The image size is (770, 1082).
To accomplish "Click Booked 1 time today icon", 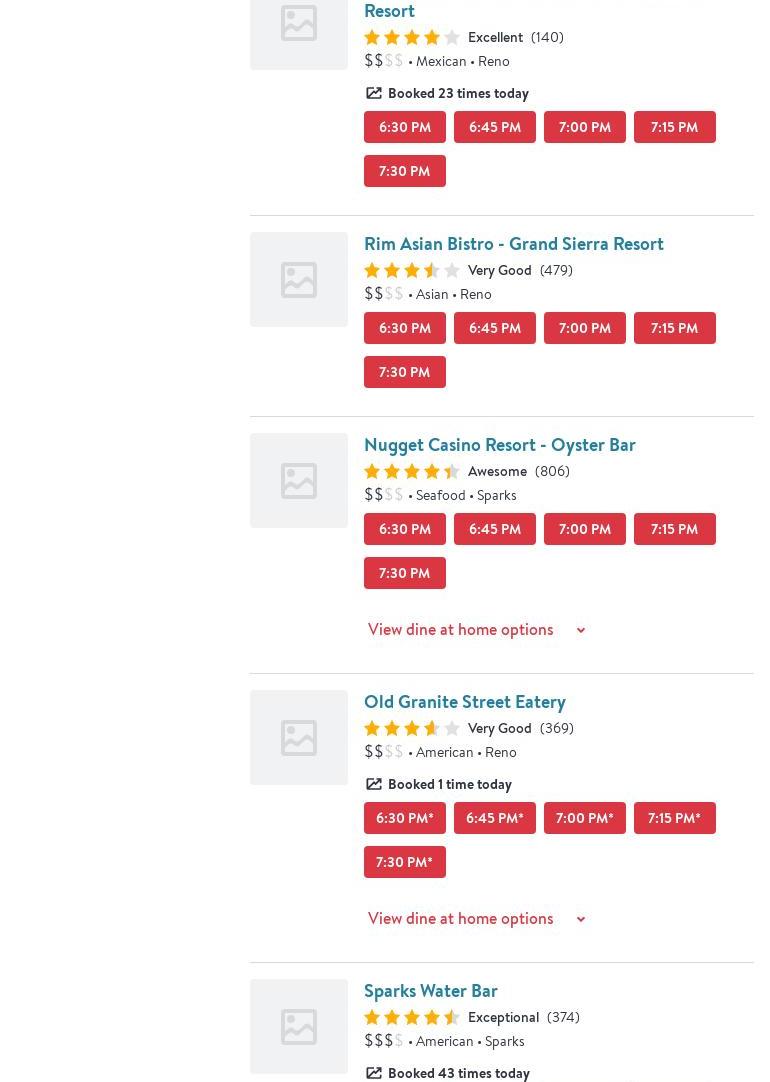I will (x=374, y=784).
